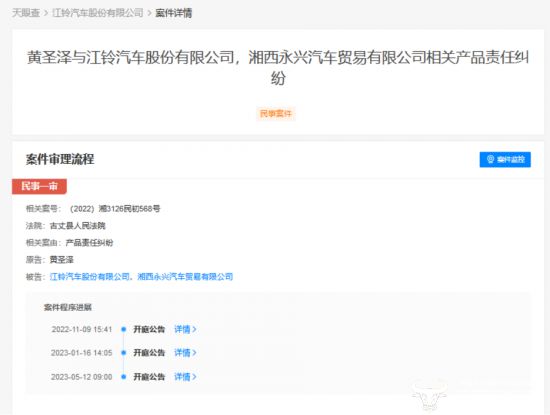Open defendant 湘西永兴汽车贸易有限公司 link
550x415 pixels.
[185, 277]
